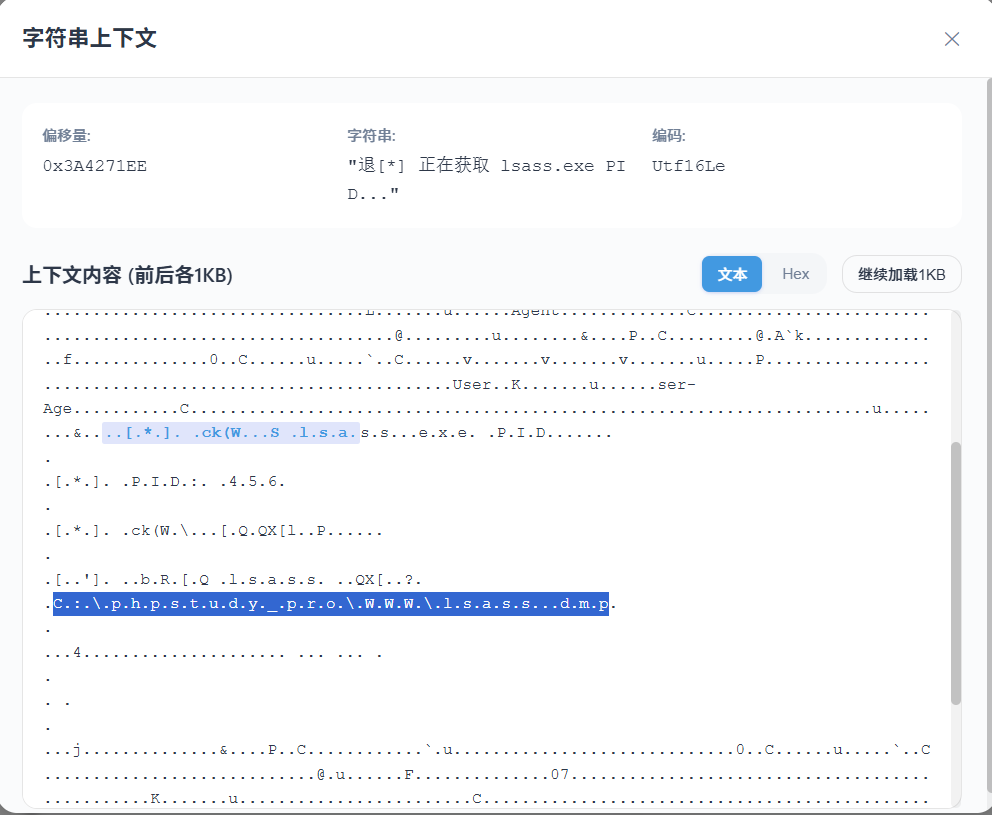992x815 pixels.
Task: Click the line containing b.R.[.Q .l.s.a.s.s.
Action: click(x=233, y=580)
